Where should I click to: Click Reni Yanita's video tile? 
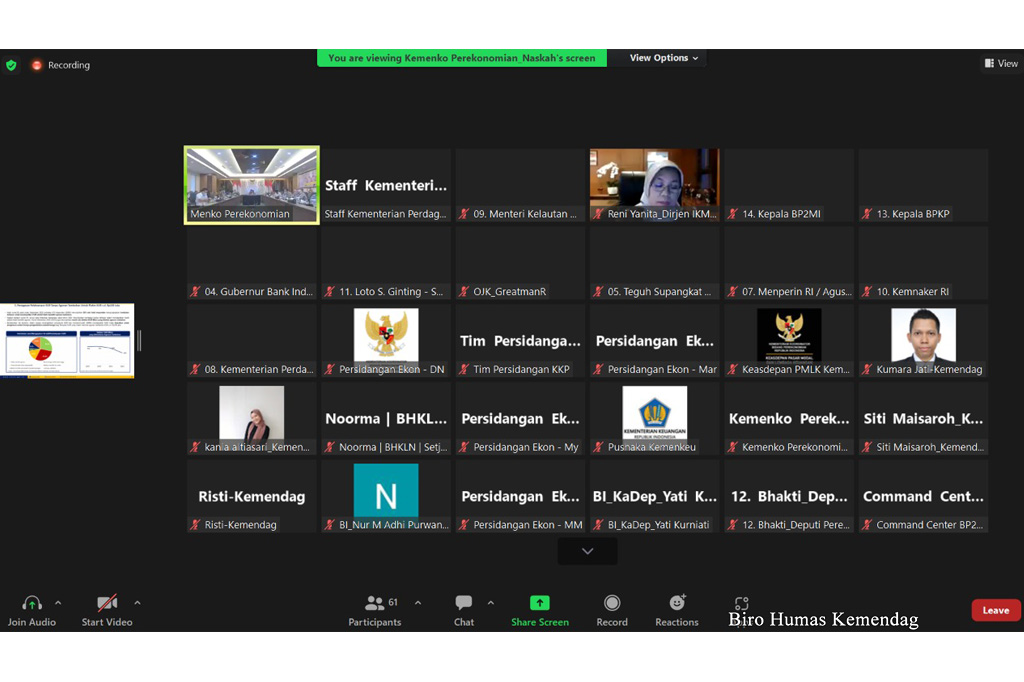pos(654,185)
